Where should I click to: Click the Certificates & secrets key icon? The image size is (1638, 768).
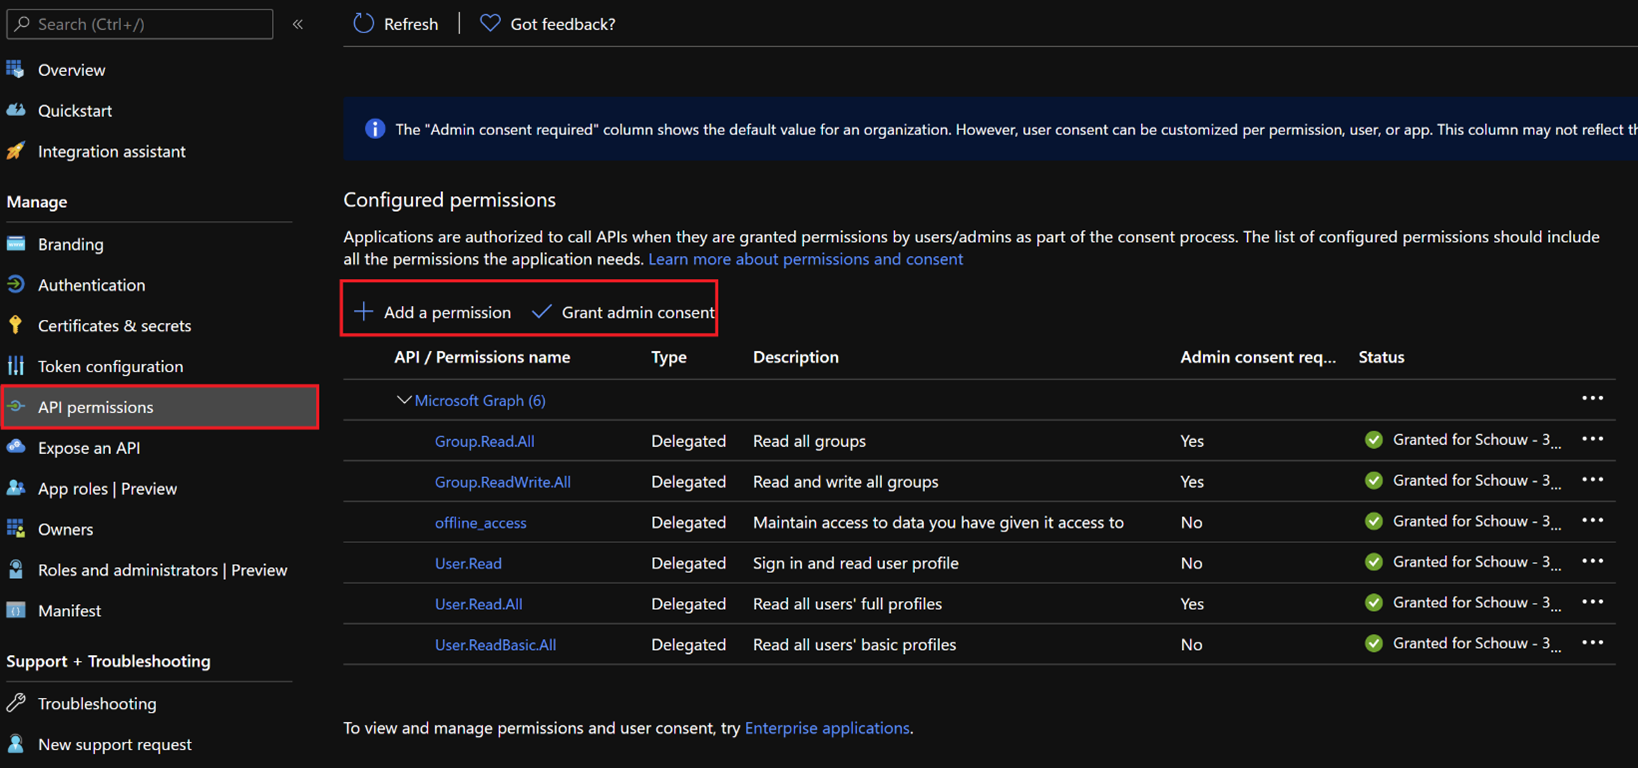click(x=16, y=325)
